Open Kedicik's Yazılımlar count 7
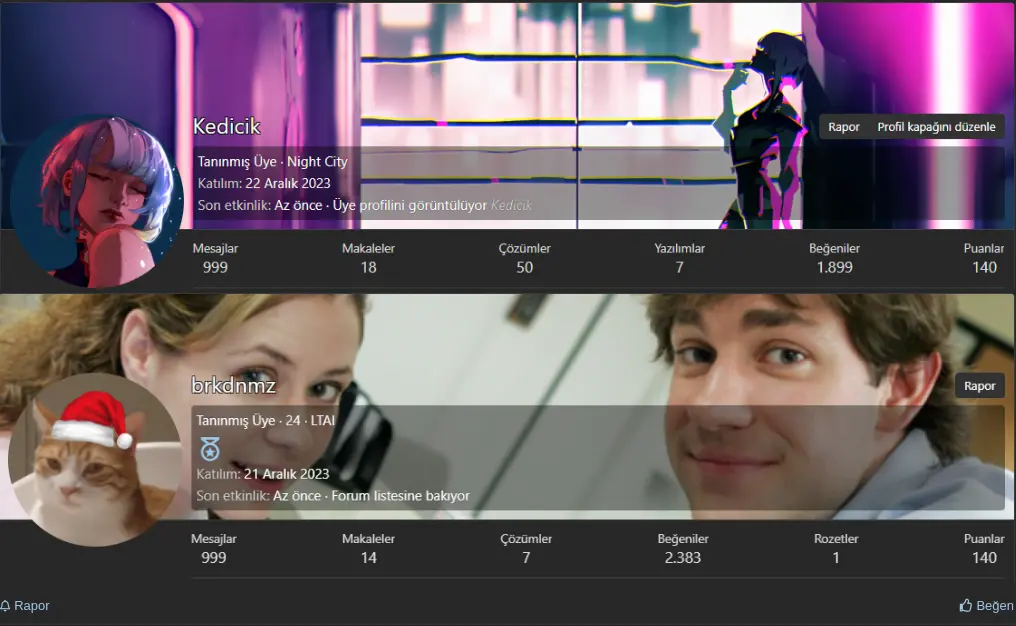Image resolution: width=1016 pixels, height=626 pixels. pos(679,267)
